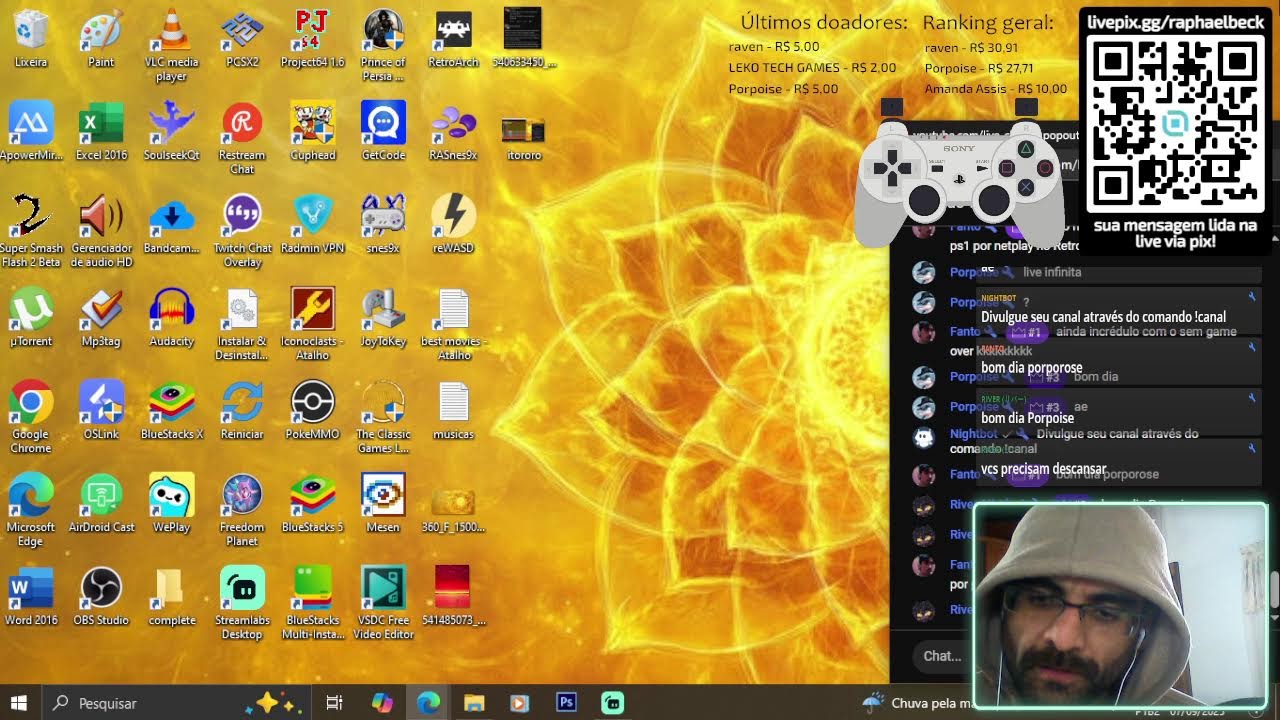
Task: Select the PCSX2 emulator icon
Action: click(x=242, y=39)
